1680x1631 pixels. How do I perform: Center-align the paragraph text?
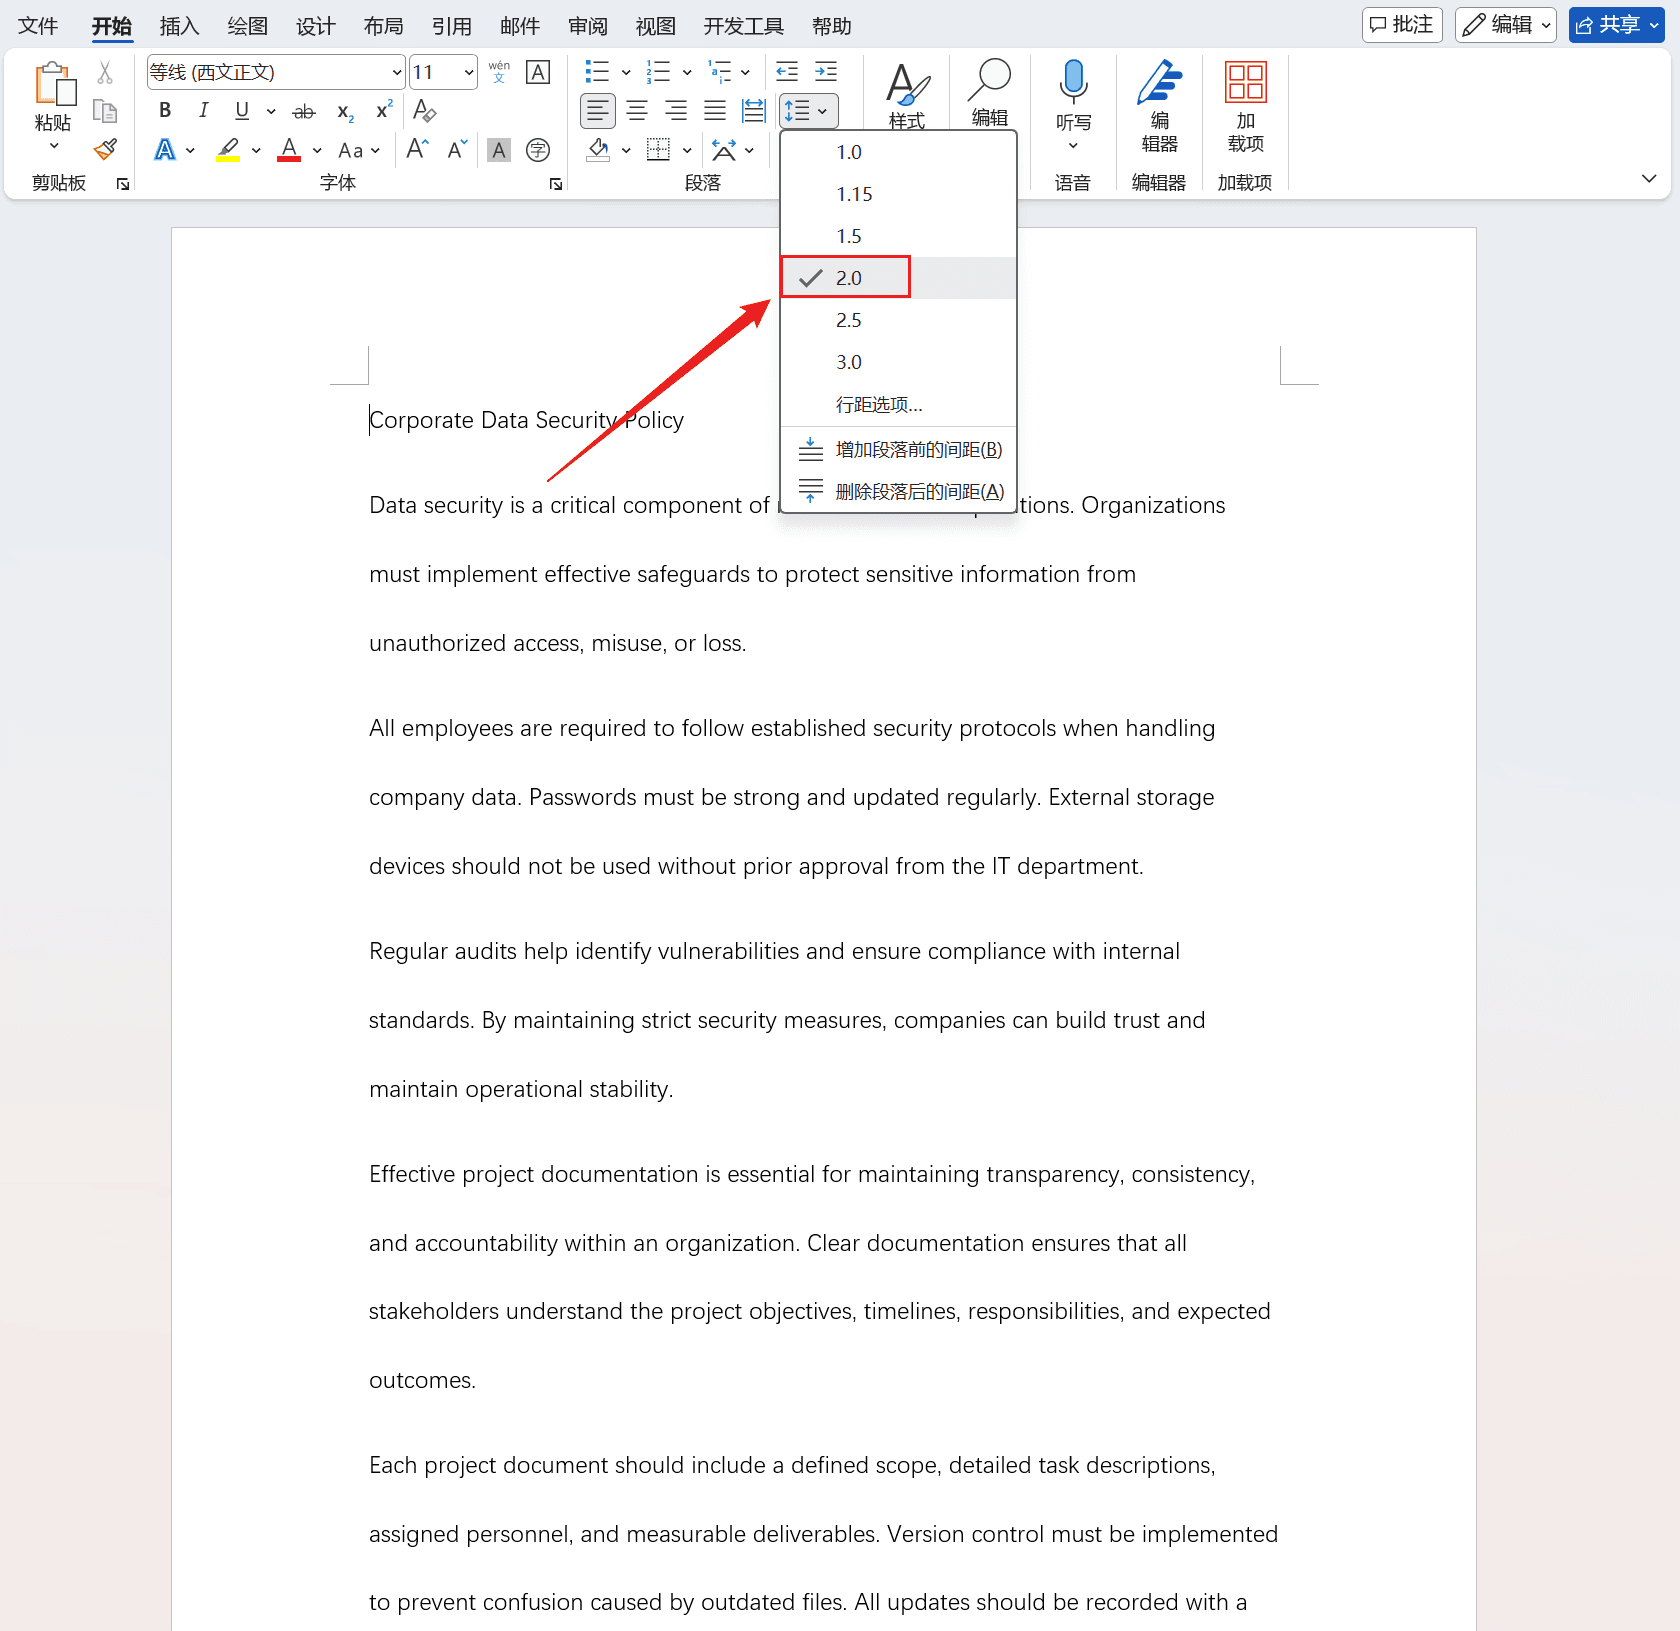coord(637,111)
